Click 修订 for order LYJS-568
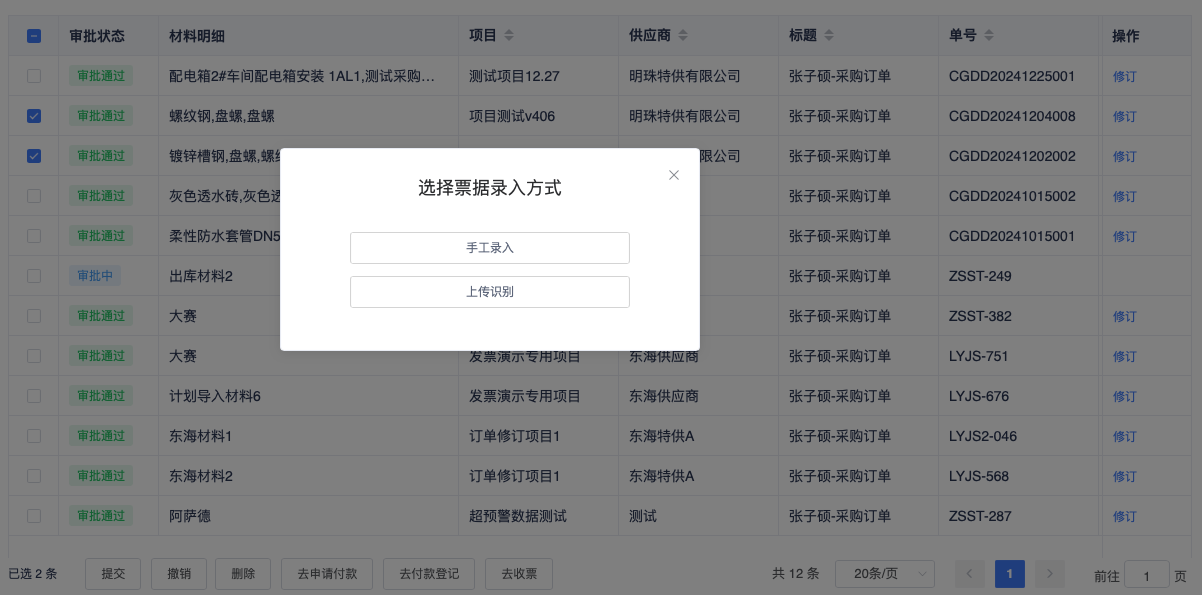 tap(1125, 476)
